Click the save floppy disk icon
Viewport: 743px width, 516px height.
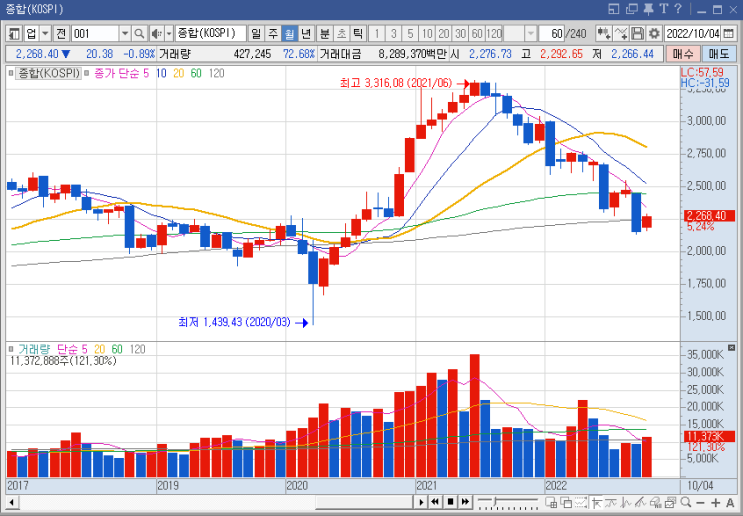(638, 34)
